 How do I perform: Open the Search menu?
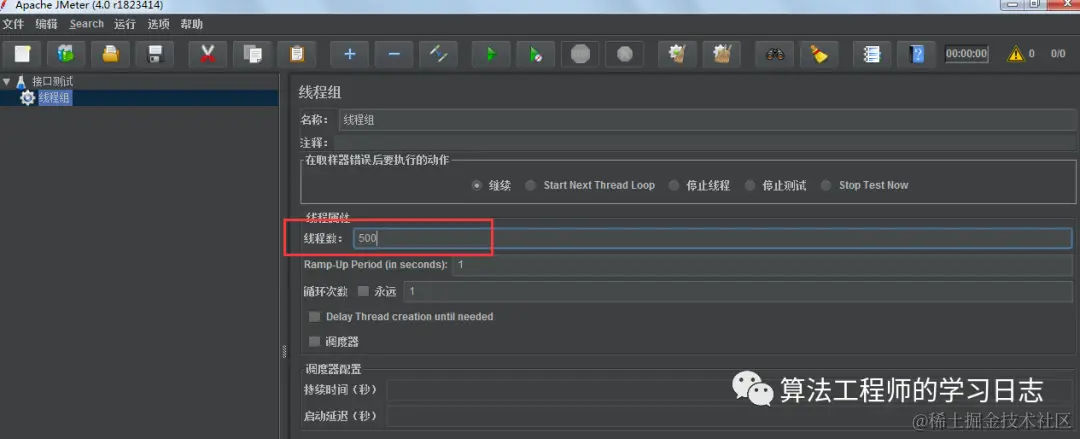87,24
